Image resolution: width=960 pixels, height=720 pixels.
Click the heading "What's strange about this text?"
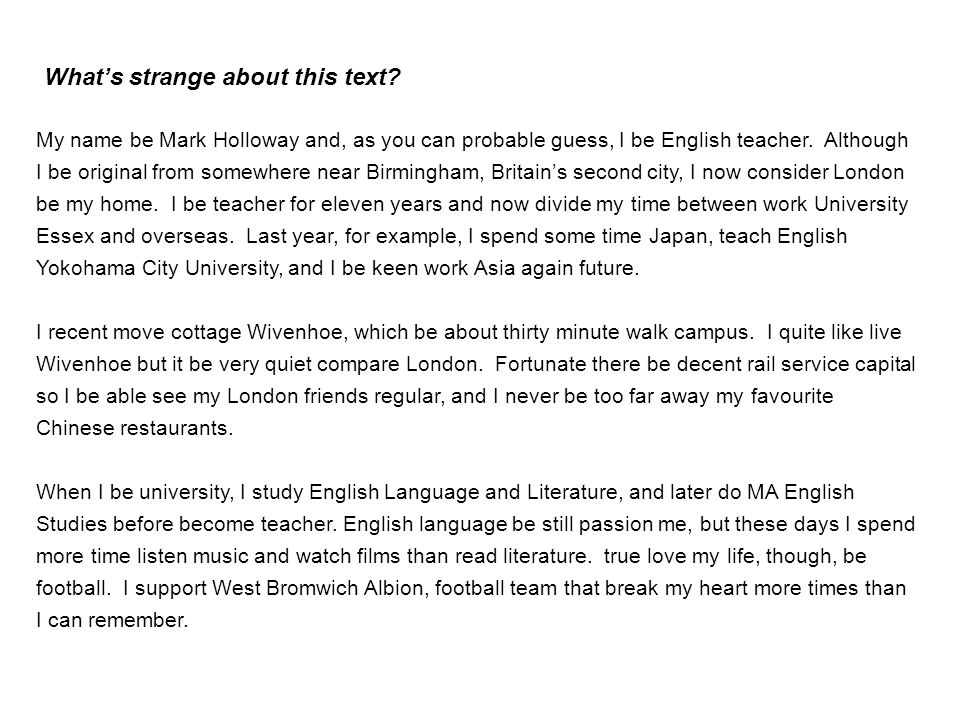coord(222,77)
